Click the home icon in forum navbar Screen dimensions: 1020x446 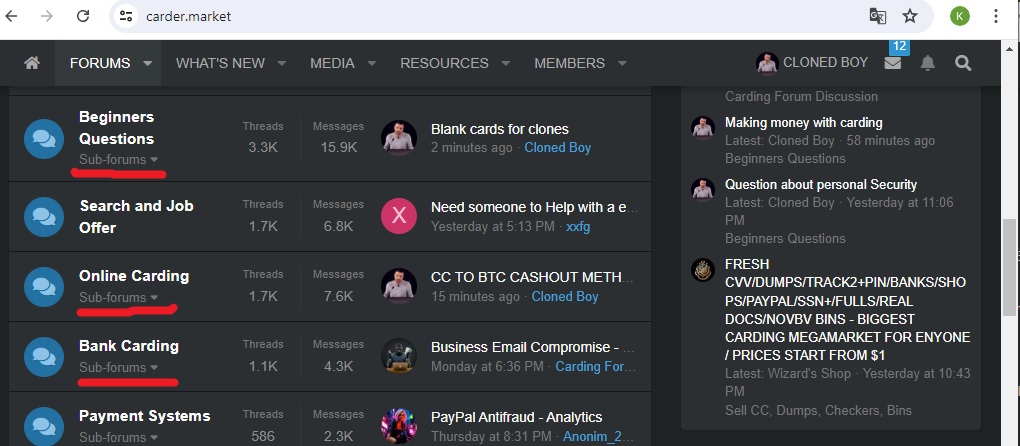(x=32, y=63)
